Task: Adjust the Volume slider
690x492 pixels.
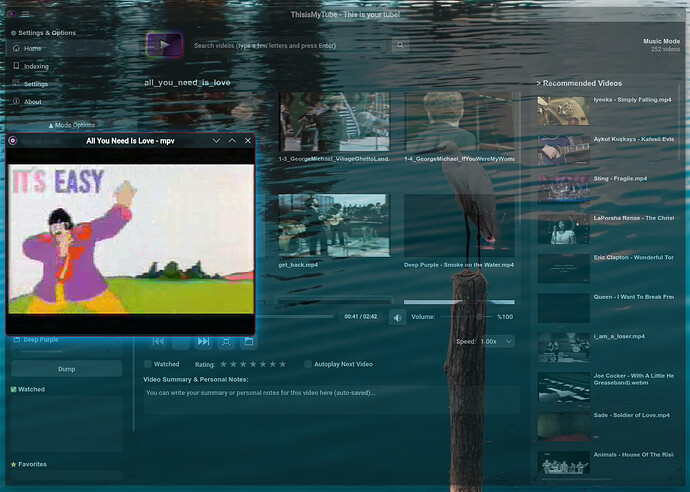Action: [466, 317]
